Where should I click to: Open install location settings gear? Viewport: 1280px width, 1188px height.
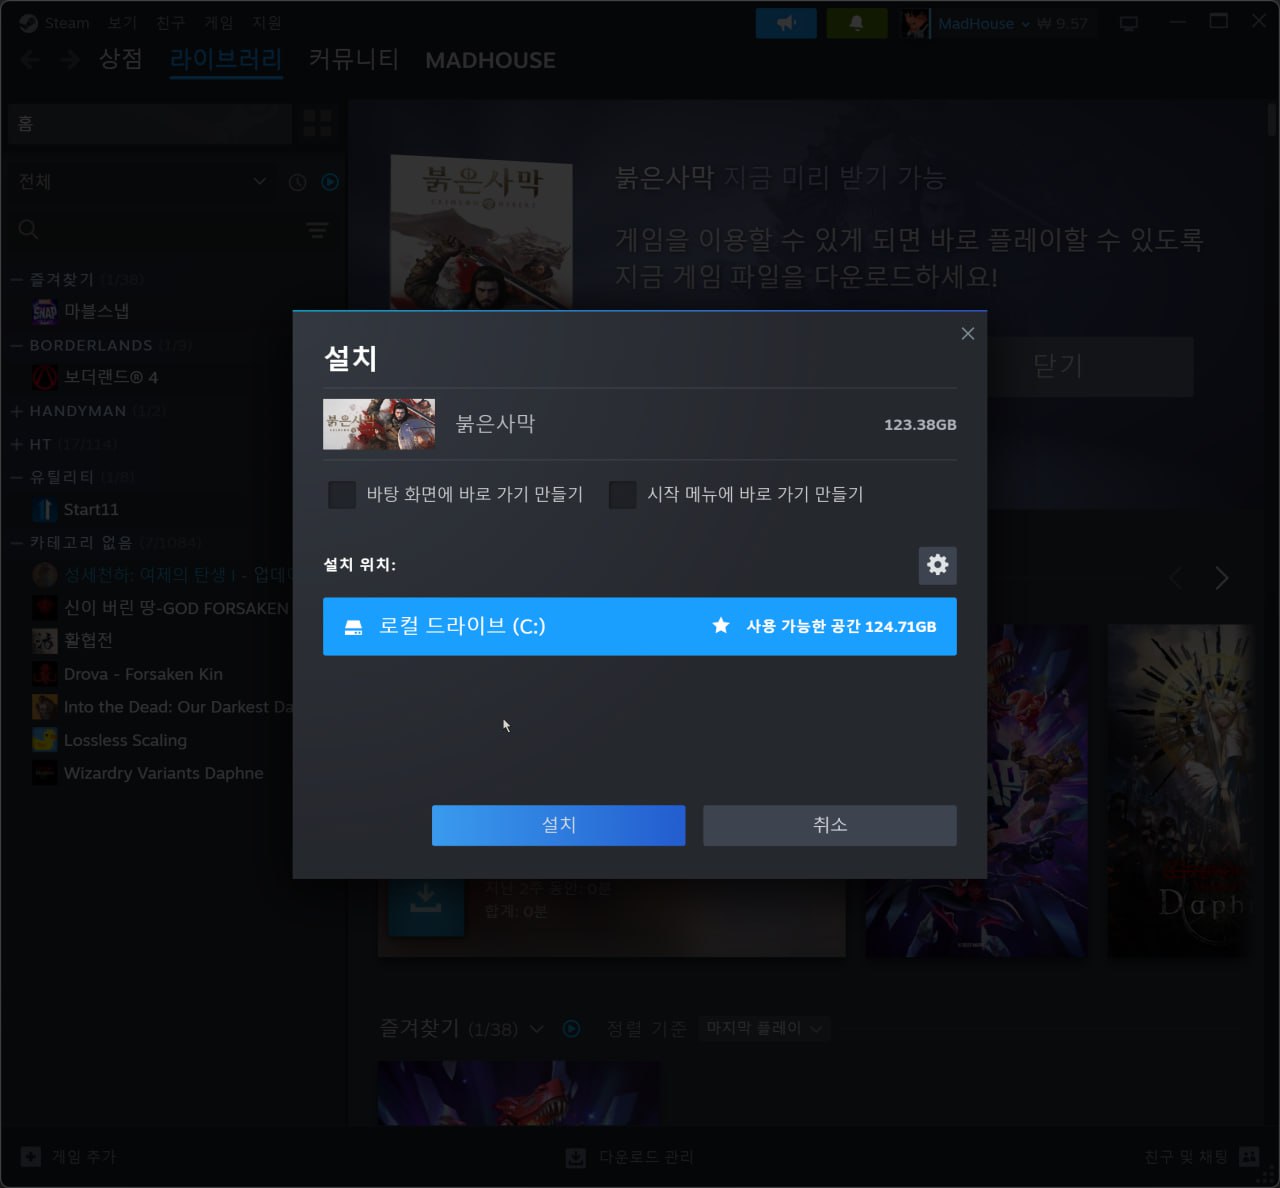937,565
